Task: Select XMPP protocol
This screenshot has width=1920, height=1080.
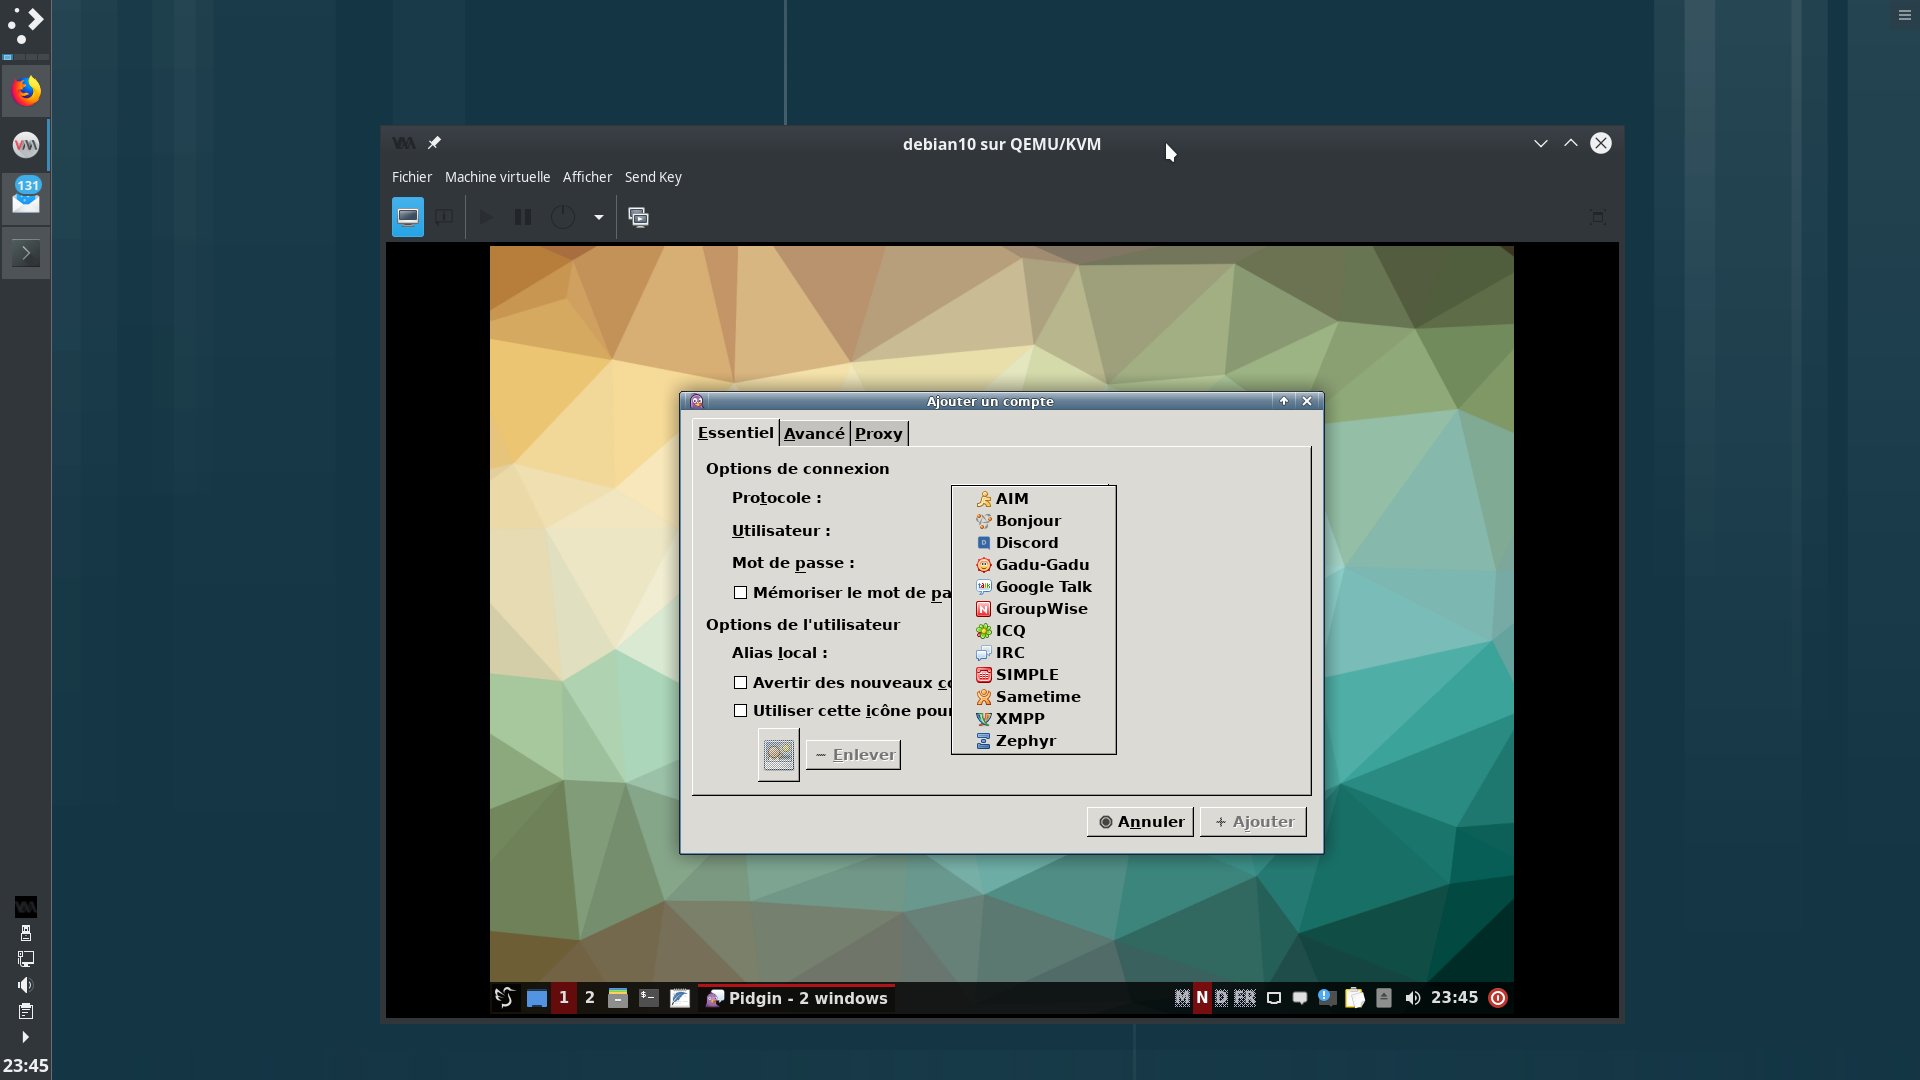Action: click(x=1034, y=719)
